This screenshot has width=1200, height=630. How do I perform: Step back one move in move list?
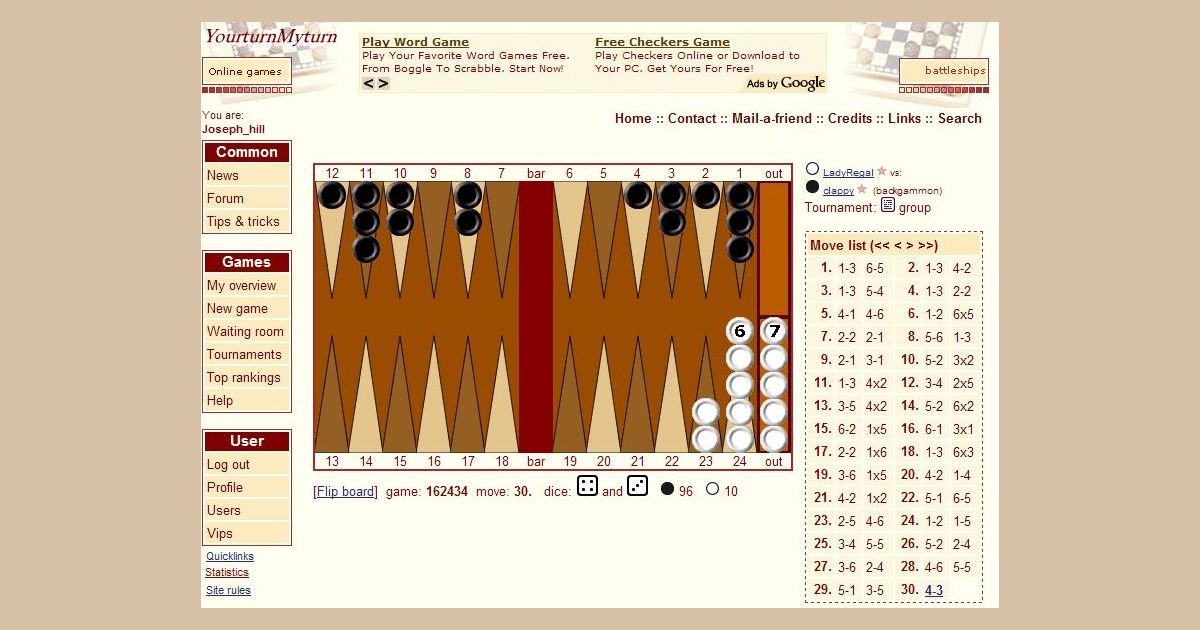(x=898, y=245)
